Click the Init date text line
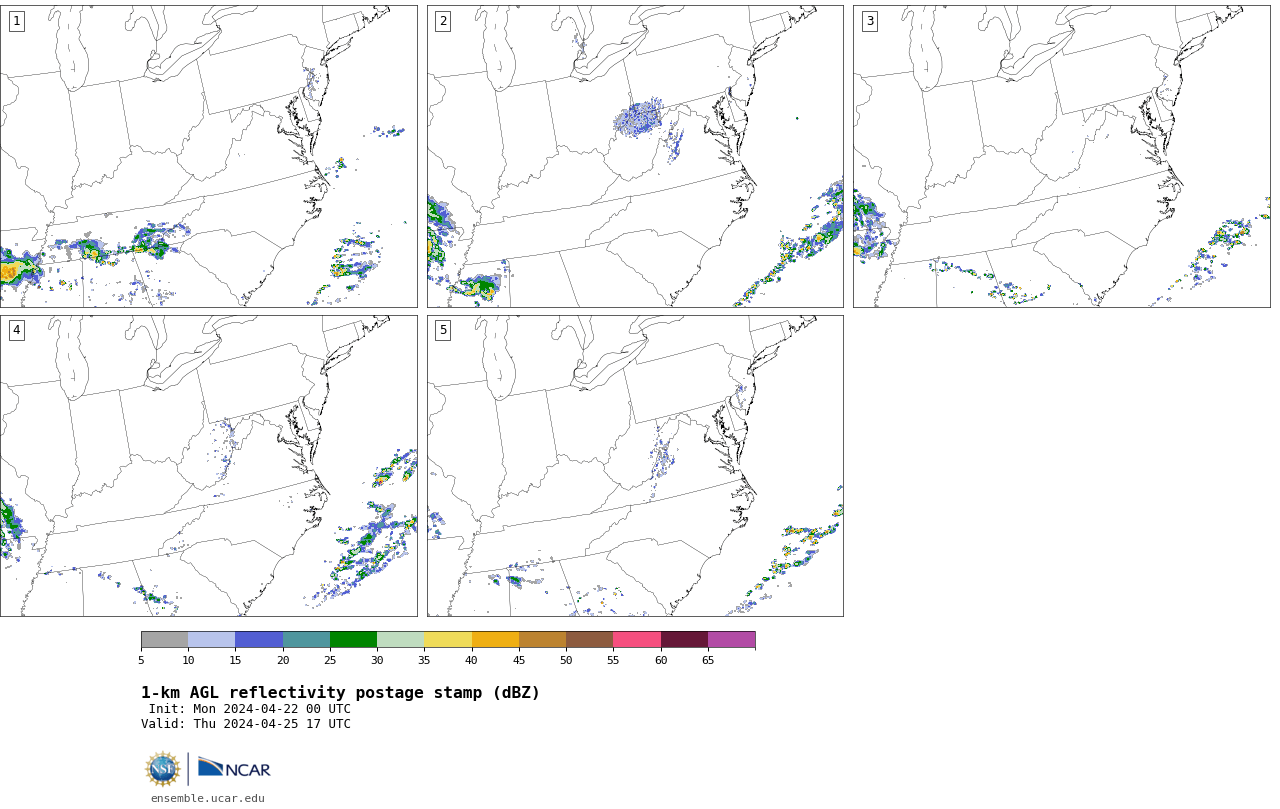This screenshot has height=809, width=1280. coord(250,709)
